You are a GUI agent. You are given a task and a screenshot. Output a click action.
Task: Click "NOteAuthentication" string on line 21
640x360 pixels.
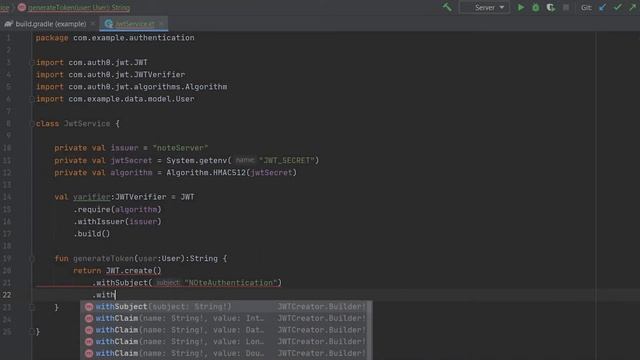point(231,283)
